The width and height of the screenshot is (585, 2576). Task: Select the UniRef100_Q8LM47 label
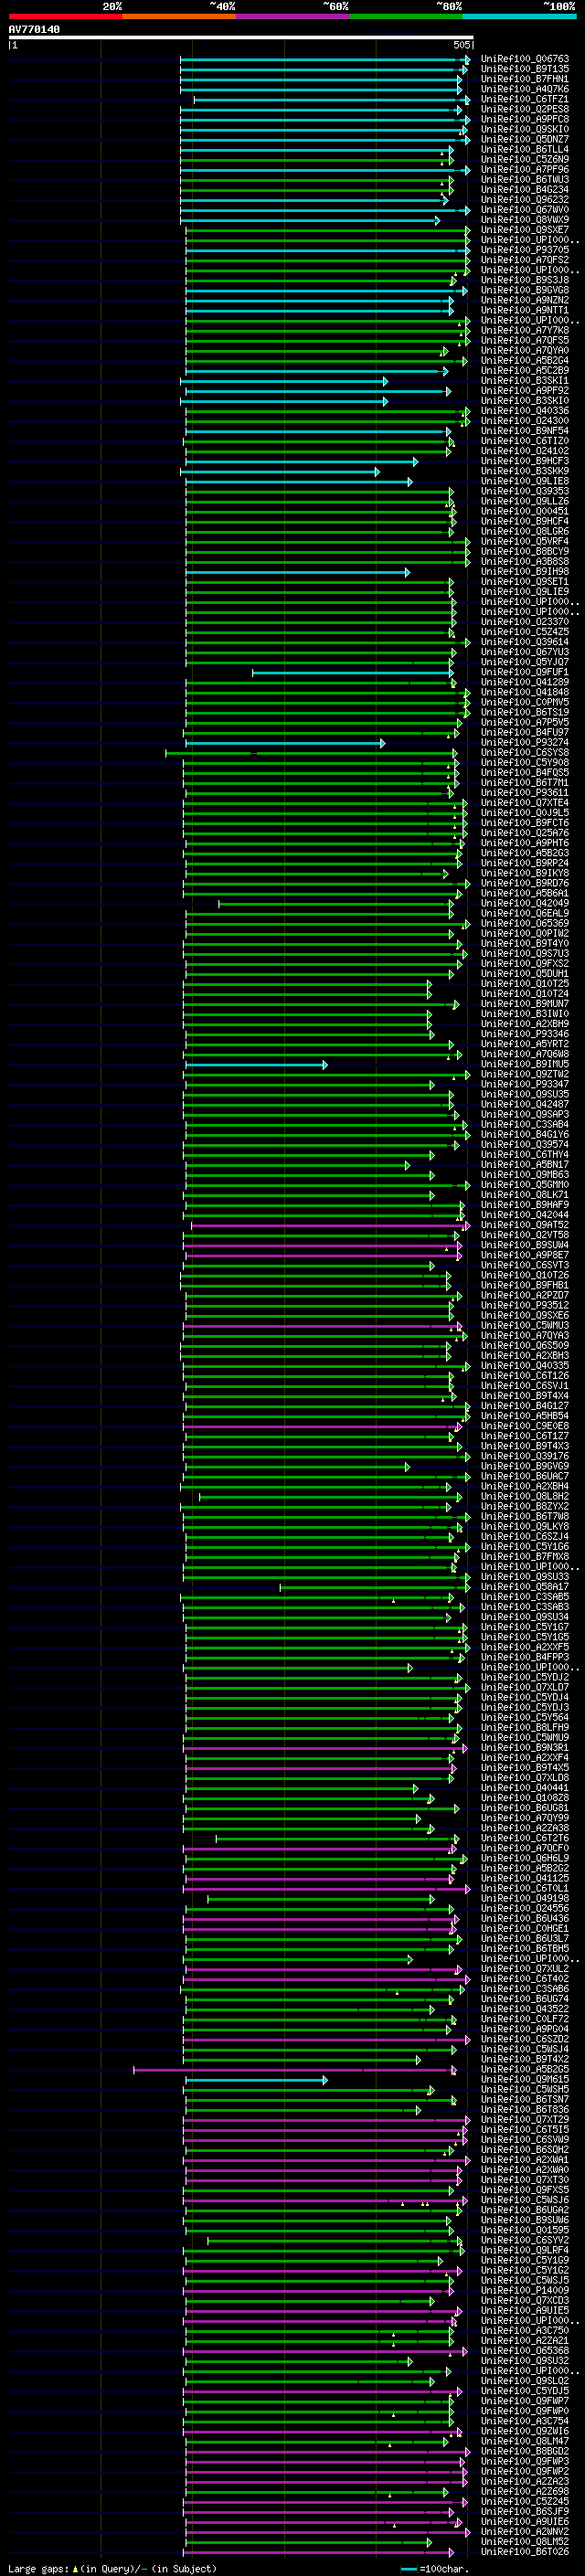point(525,2440)
